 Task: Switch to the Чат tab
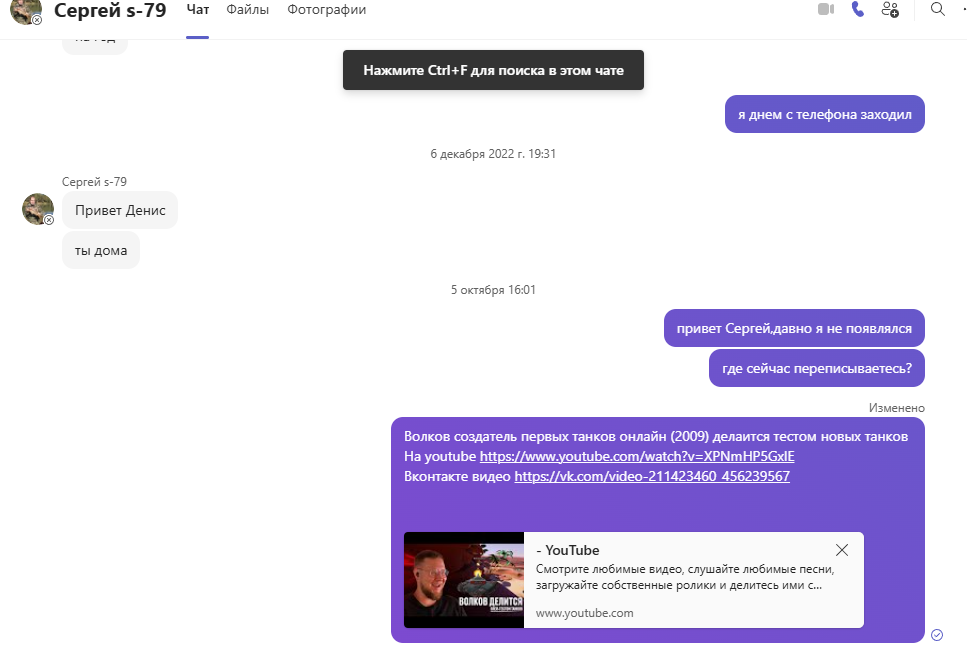point(197,10)
